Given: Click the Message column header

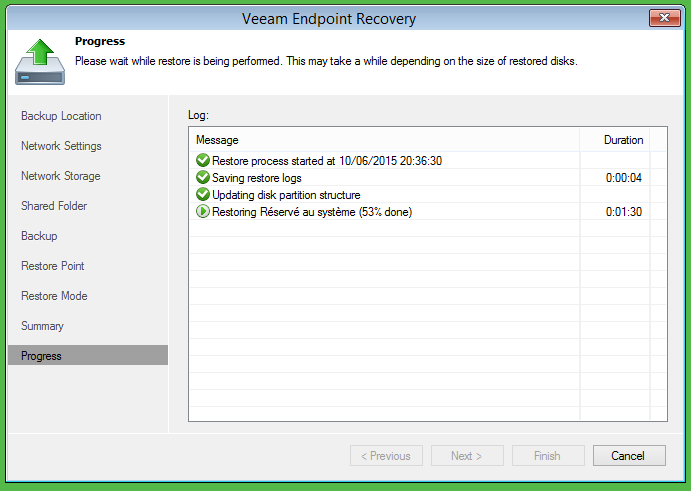Looking at the screenshot, I should (384, 140).
